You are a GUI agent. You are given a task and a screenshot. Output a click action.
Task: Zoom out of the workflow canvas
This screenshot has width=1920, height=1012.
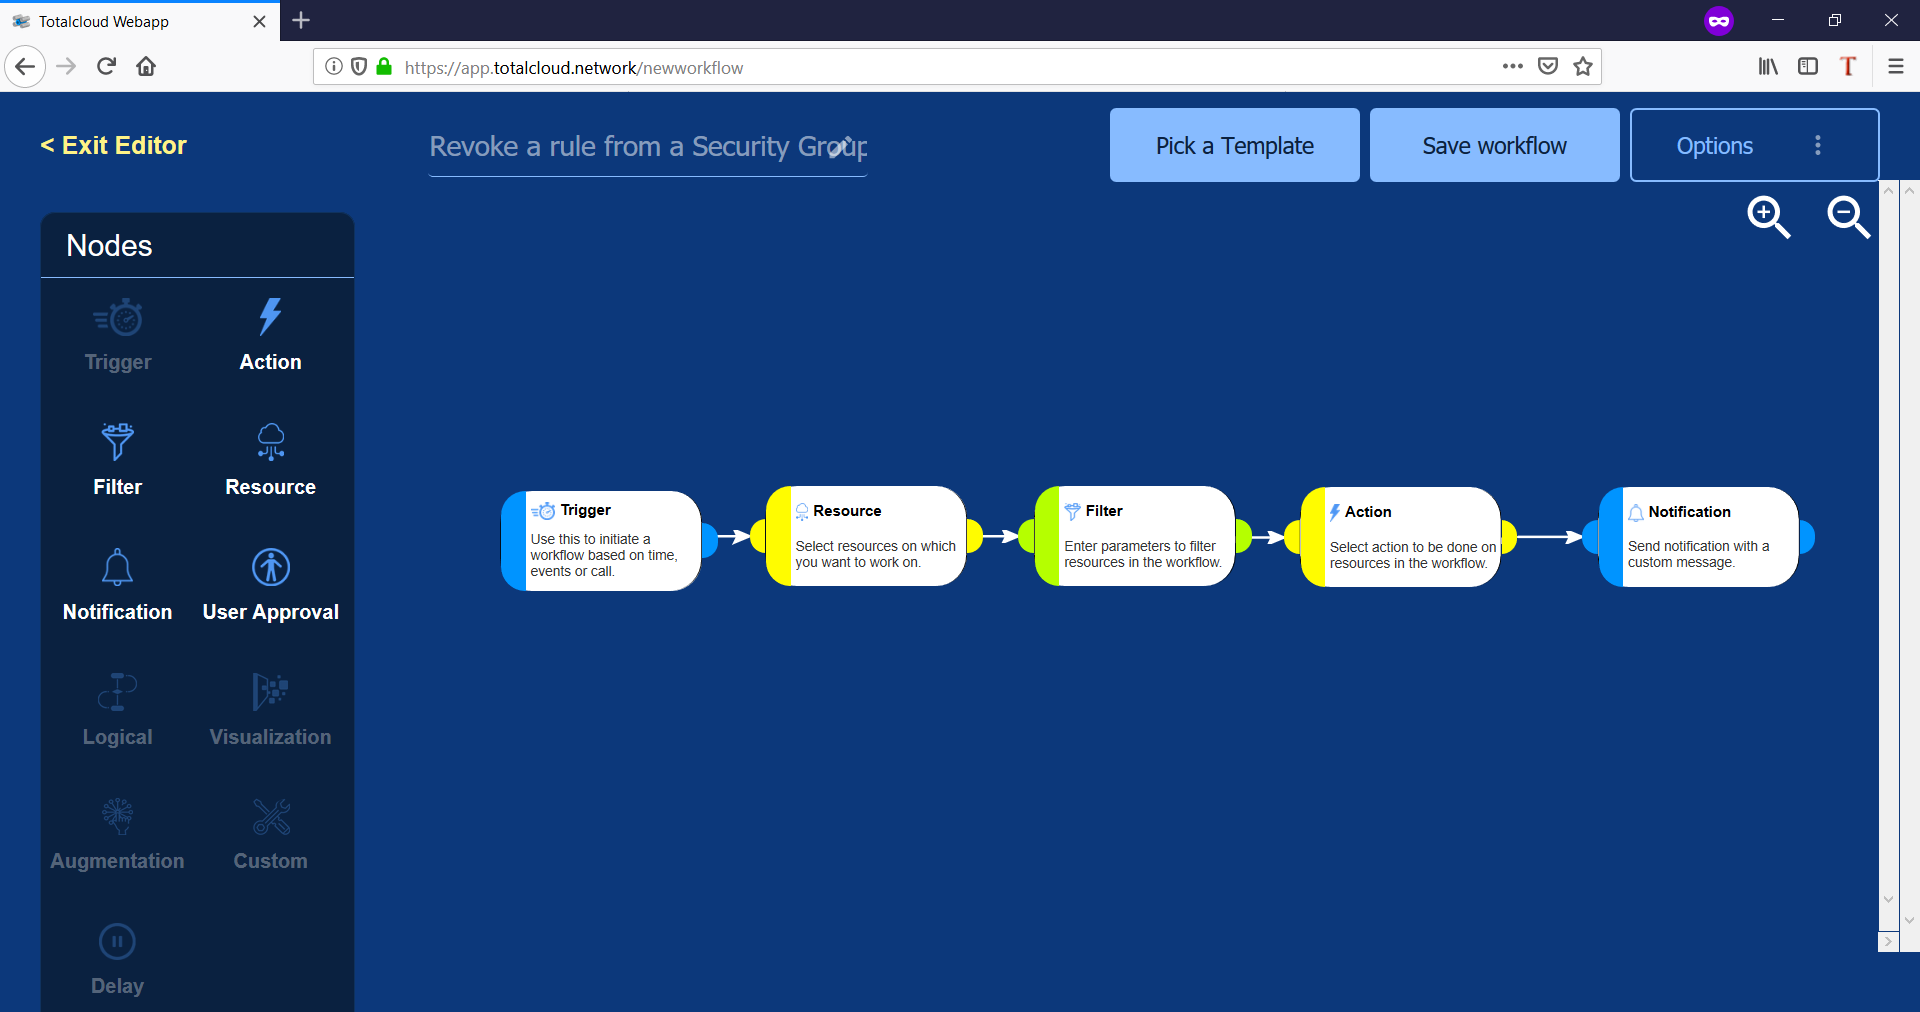(x=1848, y=217)
